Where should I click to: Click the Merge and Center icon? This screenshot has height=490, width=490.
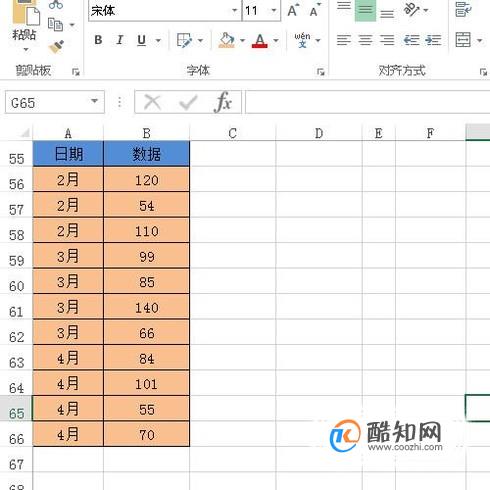(463, 40)
